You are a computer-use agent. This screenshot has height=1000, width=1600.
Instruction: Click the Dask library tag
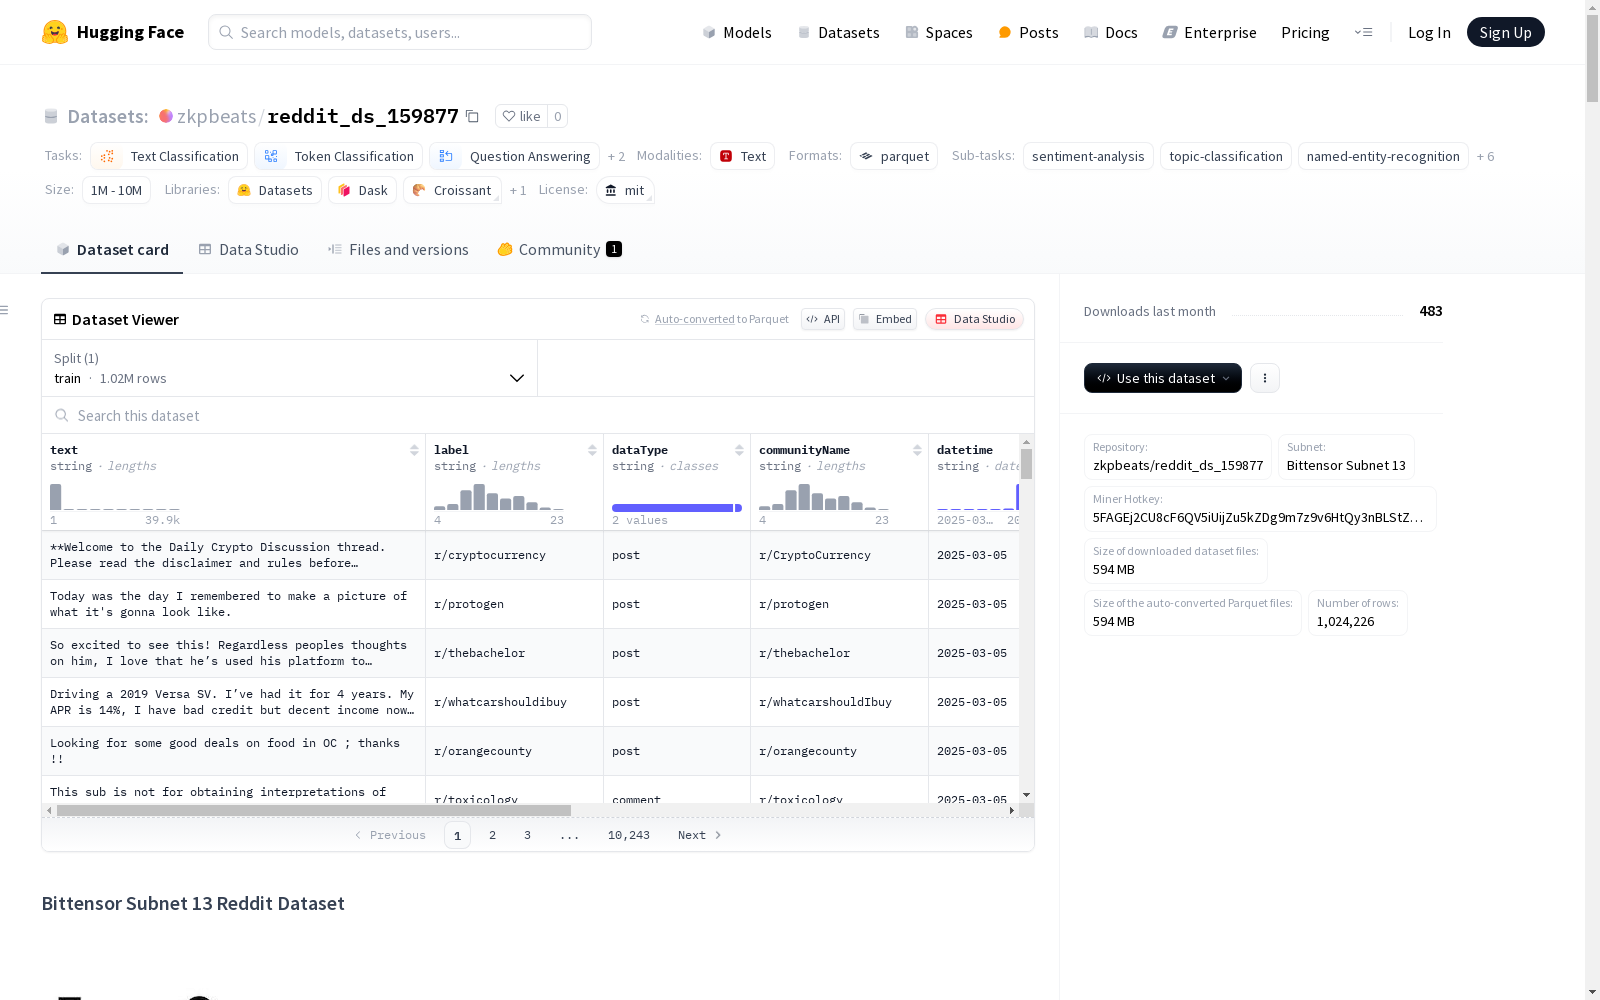click(x=362, y=190)
